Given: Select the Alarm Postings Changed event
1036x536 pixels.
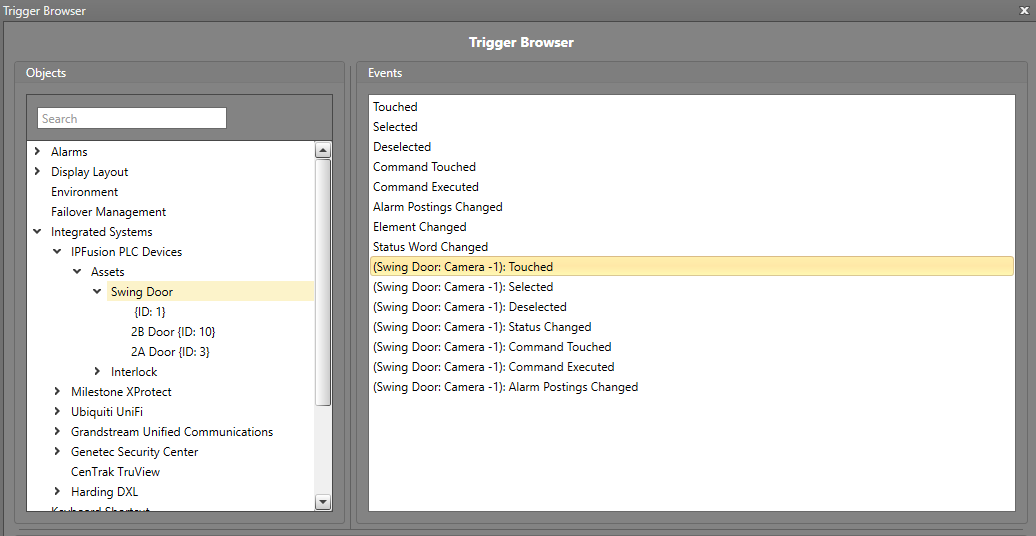Looking at the screenshot, I should 438,207.
